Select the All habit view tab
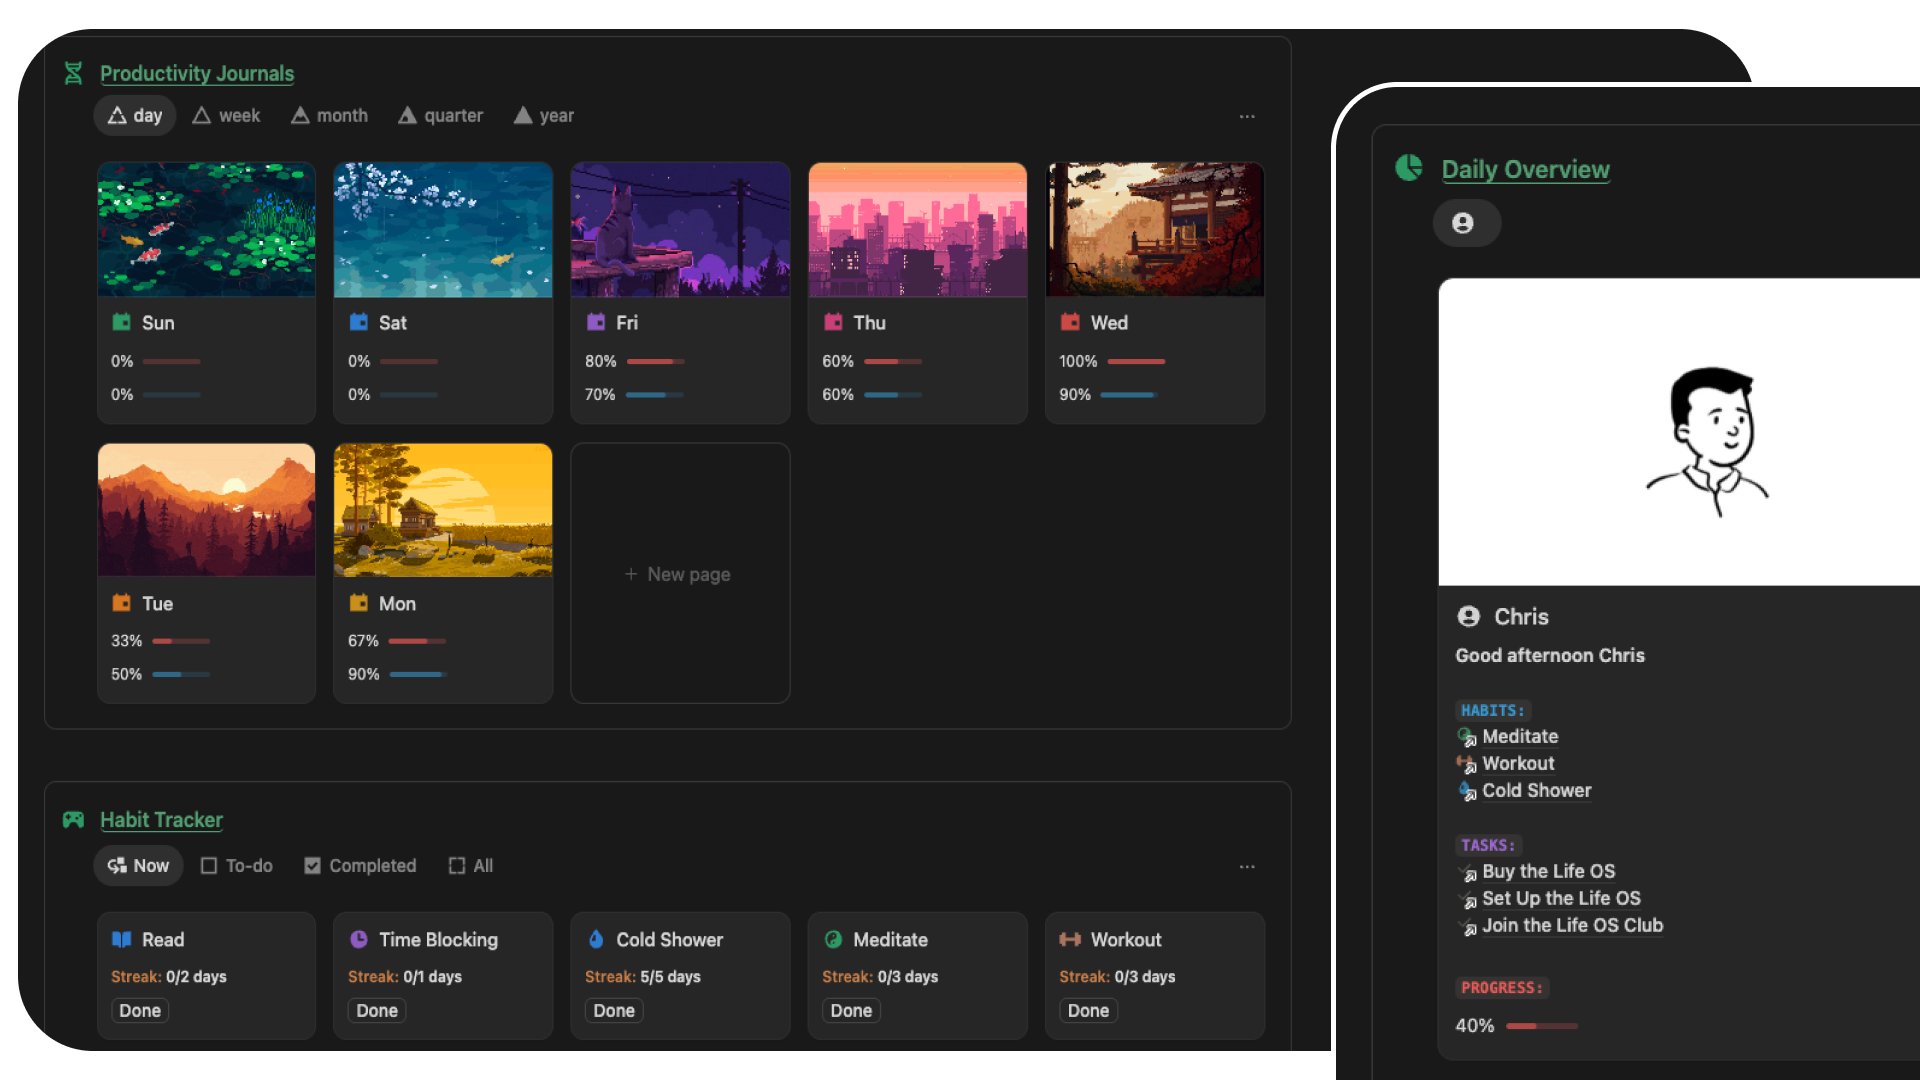 click(x=470, y=865)
